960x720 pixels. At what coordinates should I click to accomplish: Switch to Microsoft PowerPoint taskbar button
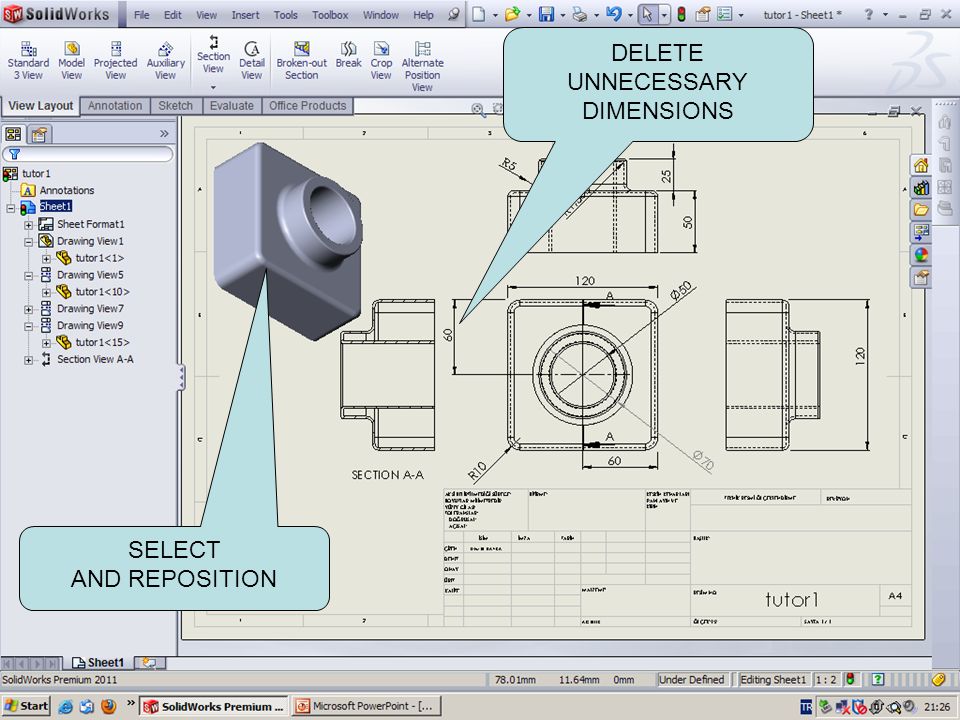click(x=365, y=706)
